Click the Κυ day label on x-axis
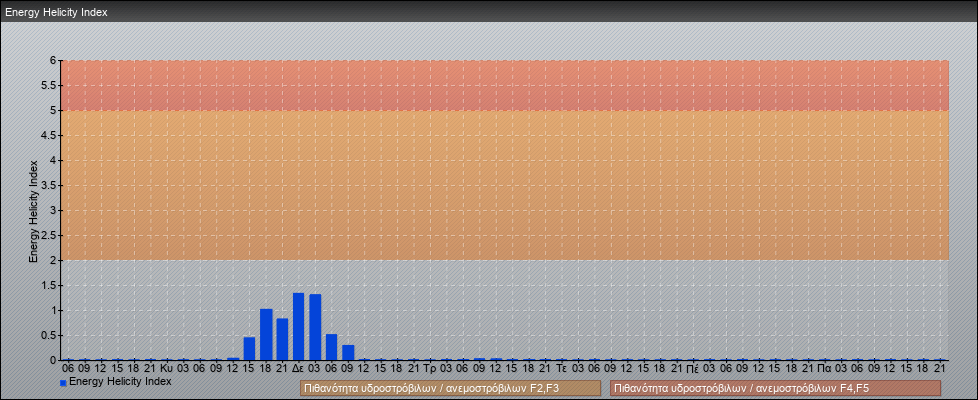 (x=166, y=368)
